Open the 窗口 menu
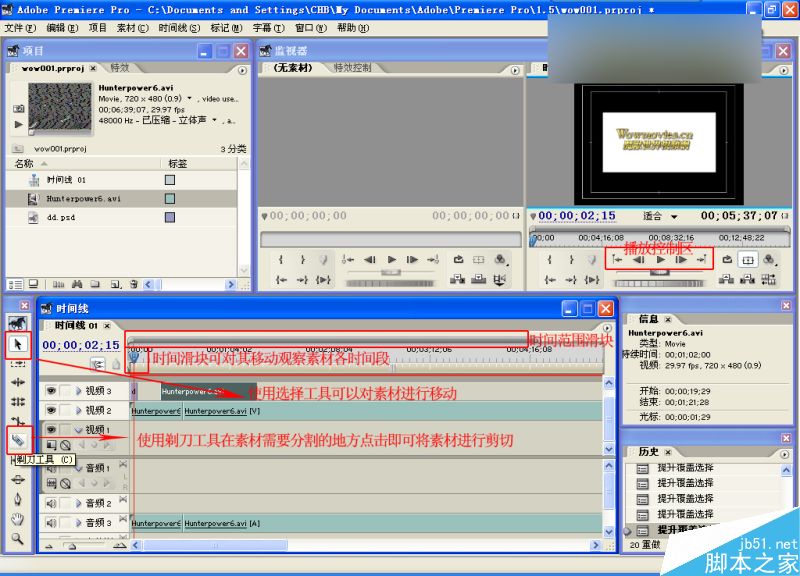This screenshot has width=800, height=576. [307, 28]
